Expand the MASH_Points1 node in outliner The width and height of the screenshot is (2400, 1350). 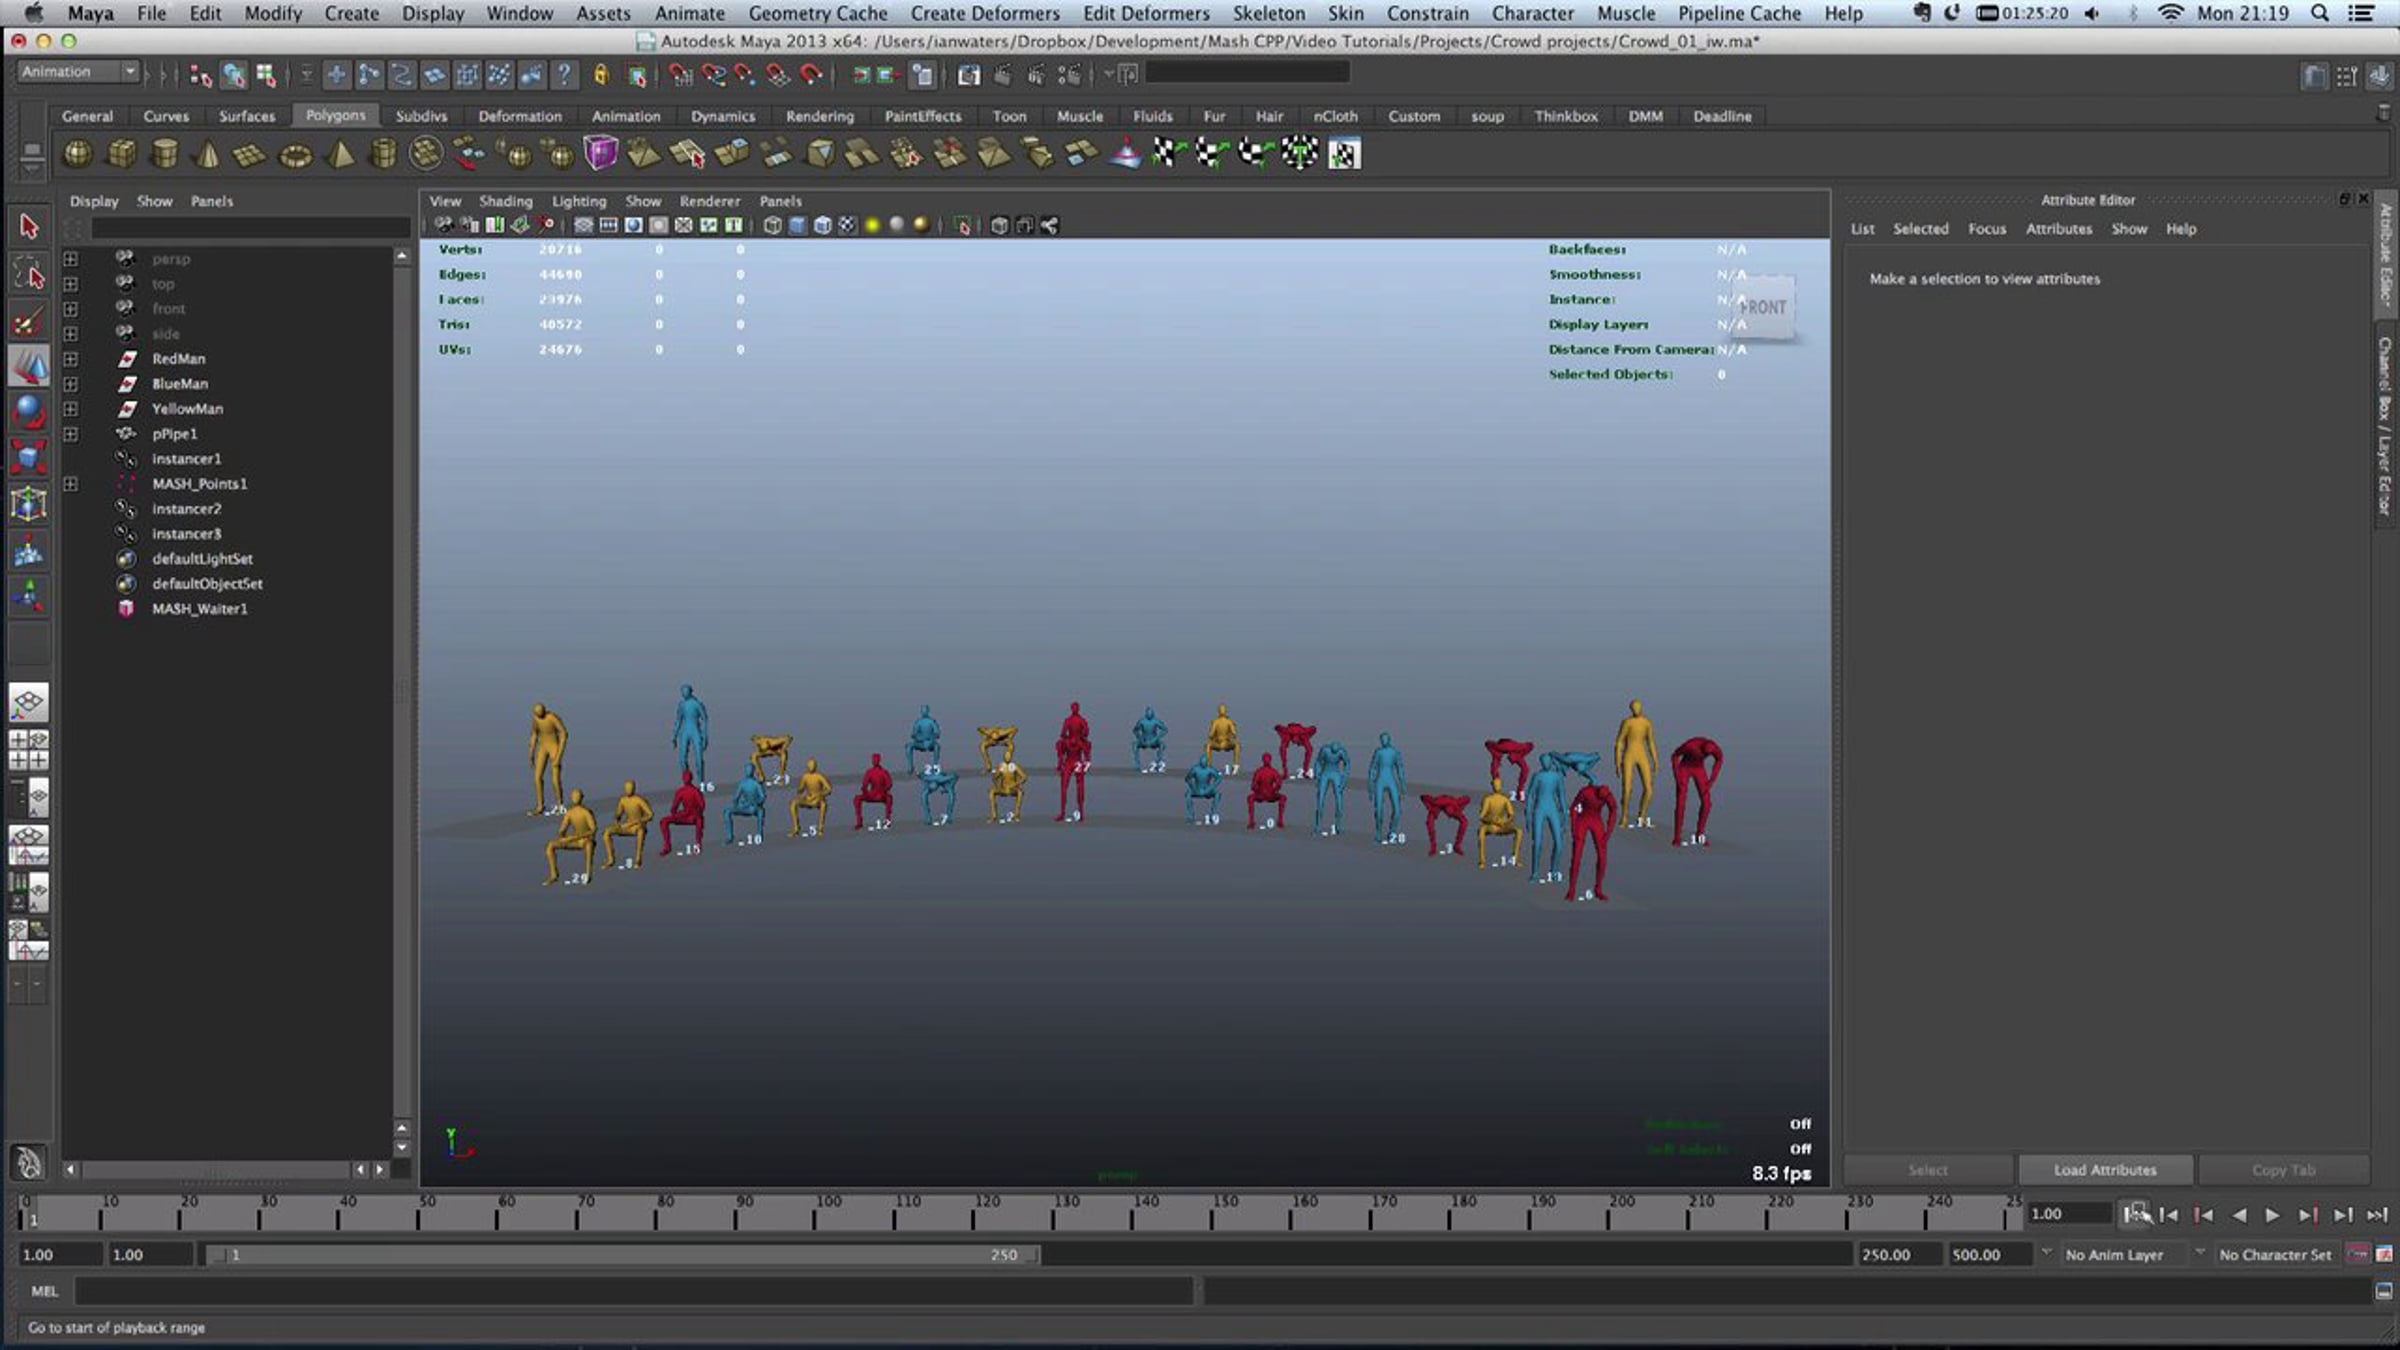tap(70, 484)
